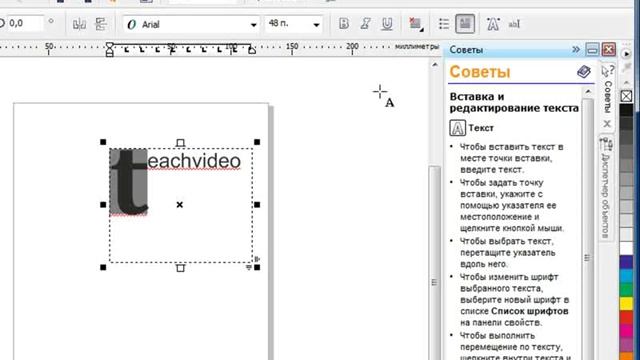Image resolution: width=640 pixels, height=360 pixels.
Task: Click the bottom text frame flow handle
Action: tap(180, 268)
